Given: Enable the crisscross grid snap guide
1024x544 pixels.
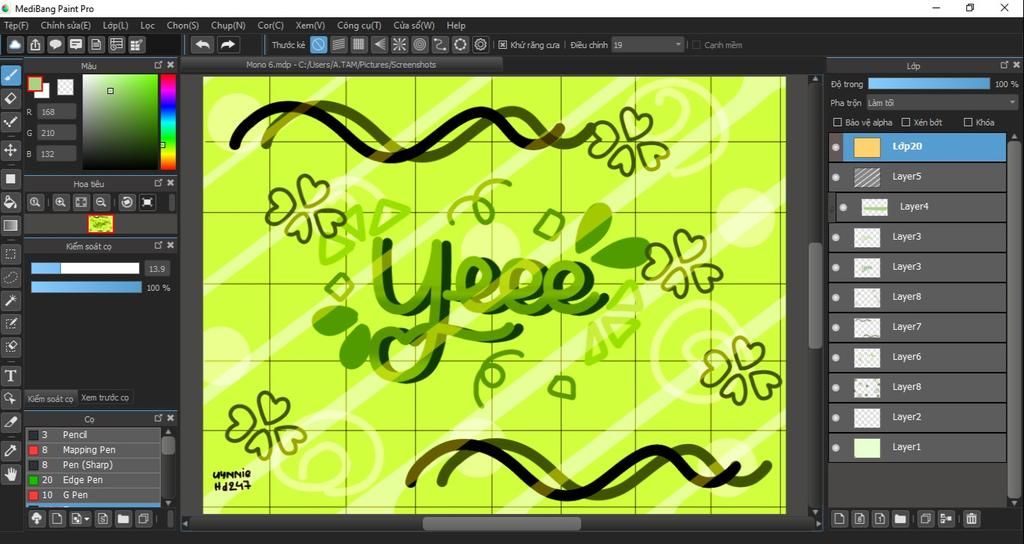Looking at the screenshot, I should pyautogui.click(x=359, y=44).
